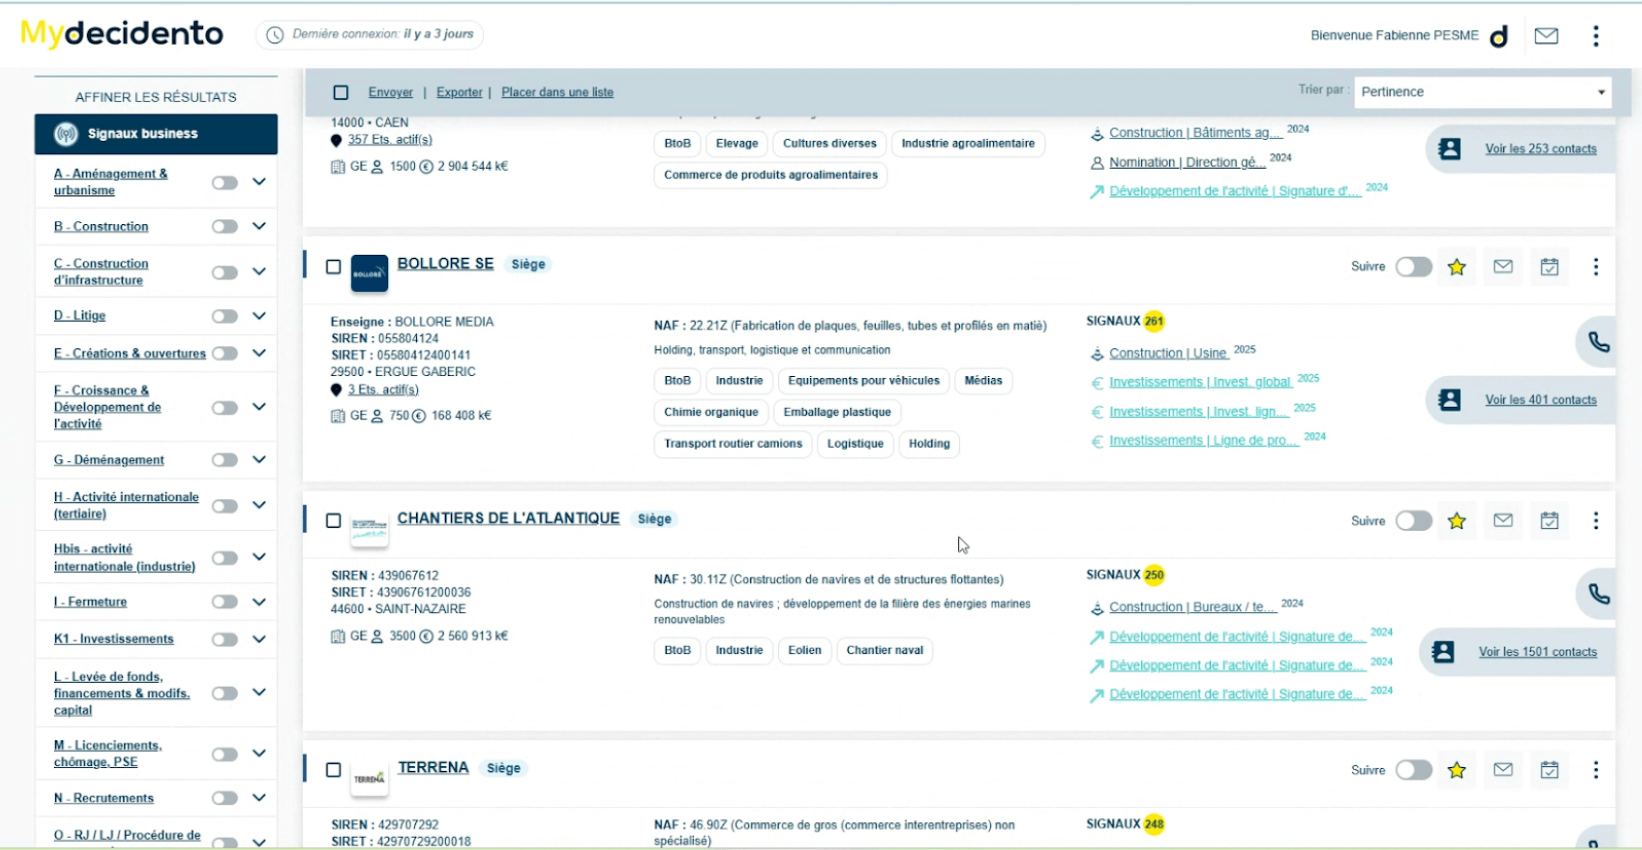Image resolution: width=1642 pixels, height=850 pixels.
Task: Toggle Suivre switch for CHANTIERS DE L'ATLANTIQUE
Action: click(1414, 521)
